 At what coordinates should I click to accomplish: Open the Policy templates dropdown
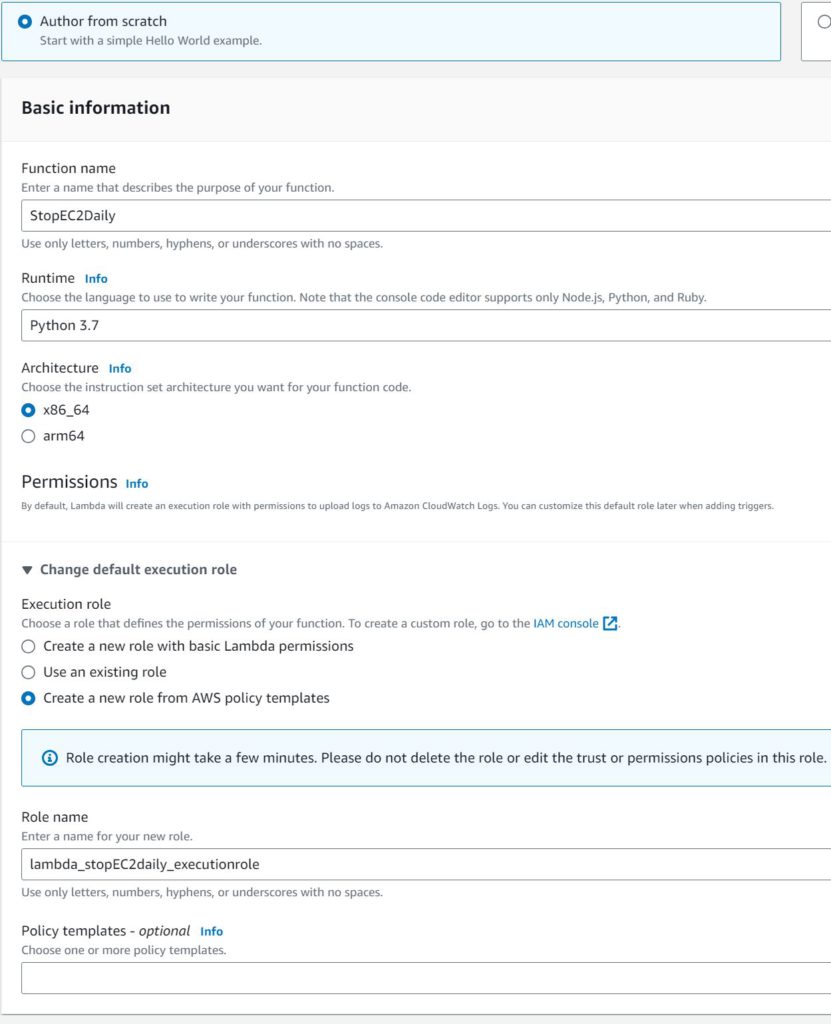tap(426, 978)
